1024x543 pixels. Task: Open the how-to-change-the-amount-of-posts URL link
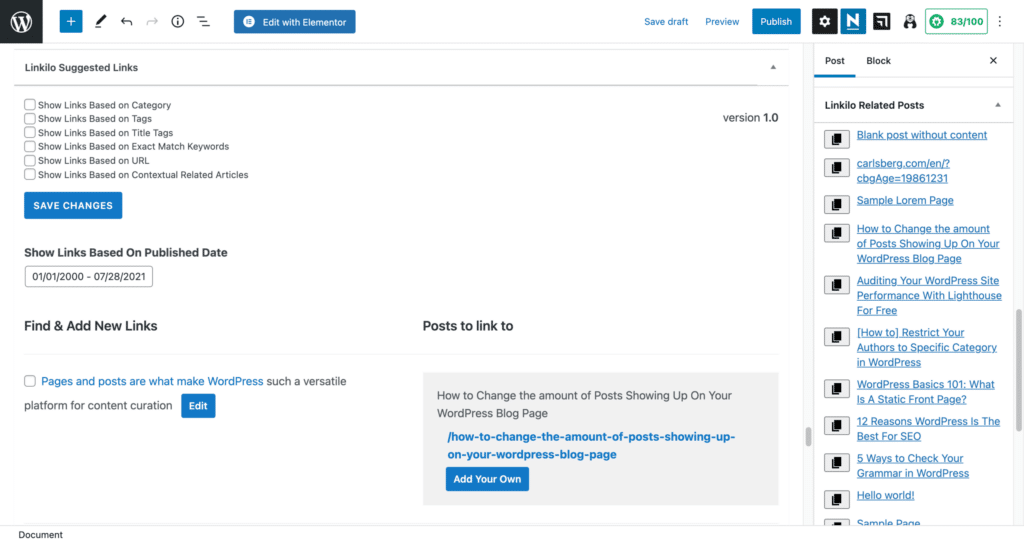(591, 445)
